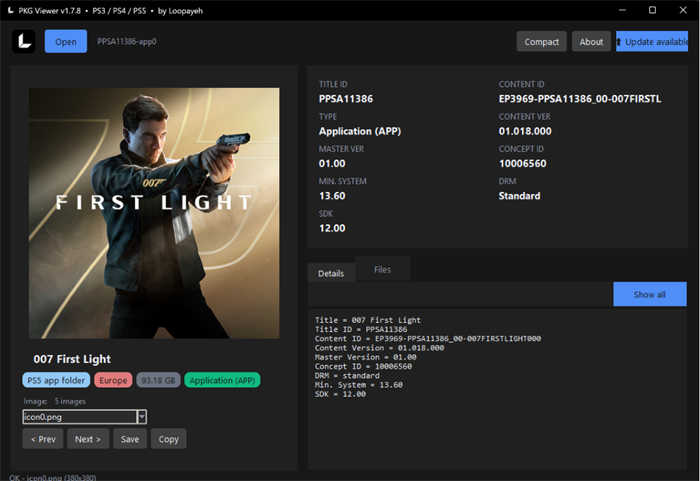Open the About dialog
The width and height of the screenshot is (700, 481).
tap(591, 42)
